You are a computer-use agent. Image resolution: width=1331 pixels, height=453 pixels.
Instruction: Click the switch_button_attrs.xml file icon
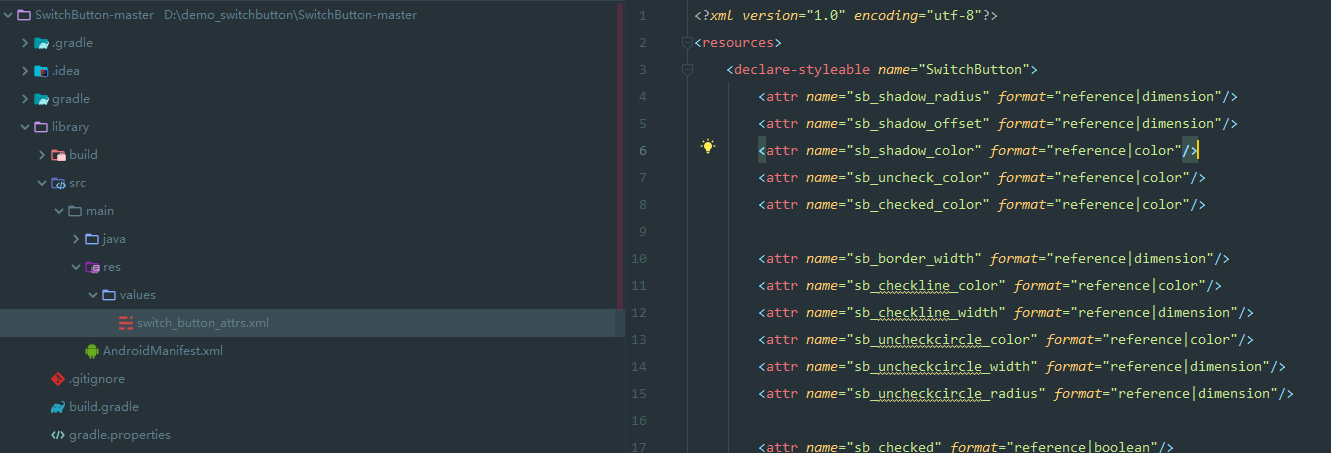click(x=126, y=323)
